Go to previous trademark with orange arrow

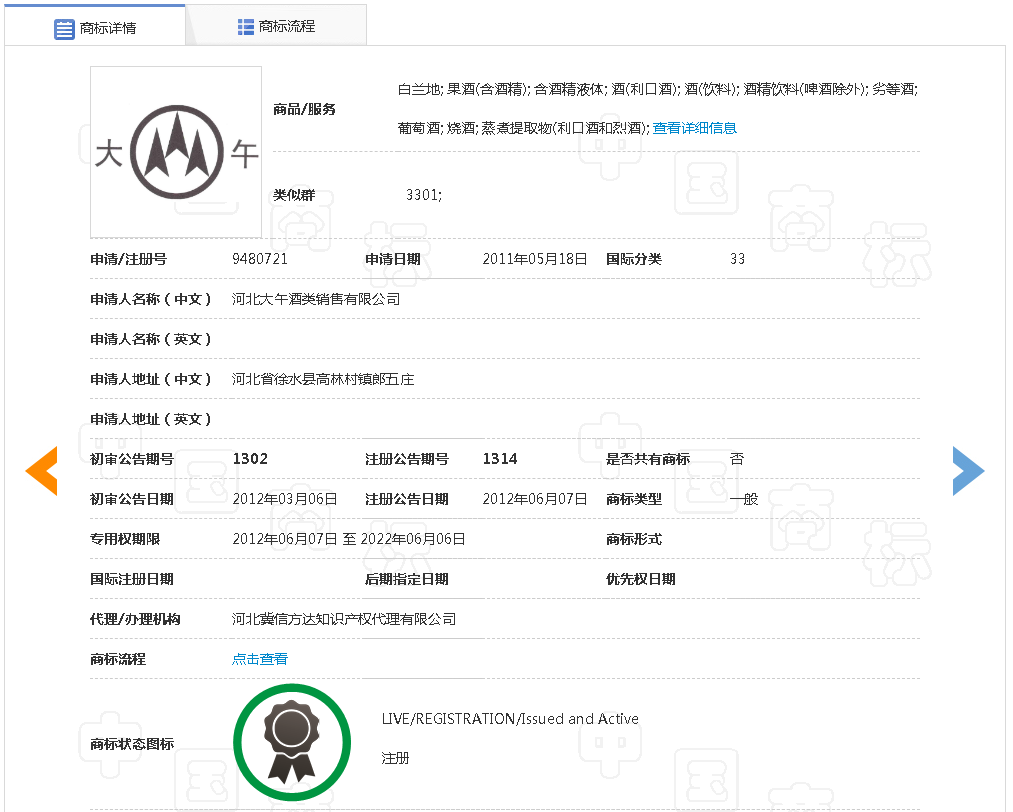[42, 471]
